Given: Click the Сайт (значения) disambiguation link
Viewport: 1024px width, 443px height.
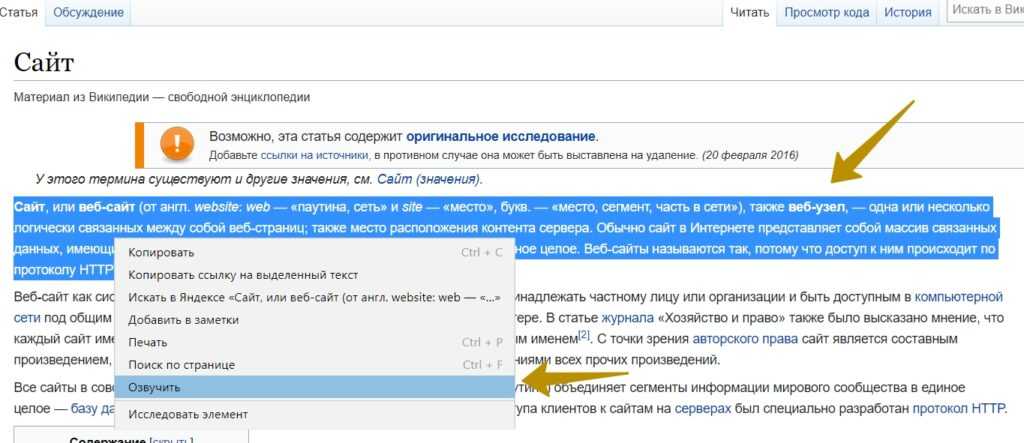Looking at the screenshot, I should click(428, 179).
